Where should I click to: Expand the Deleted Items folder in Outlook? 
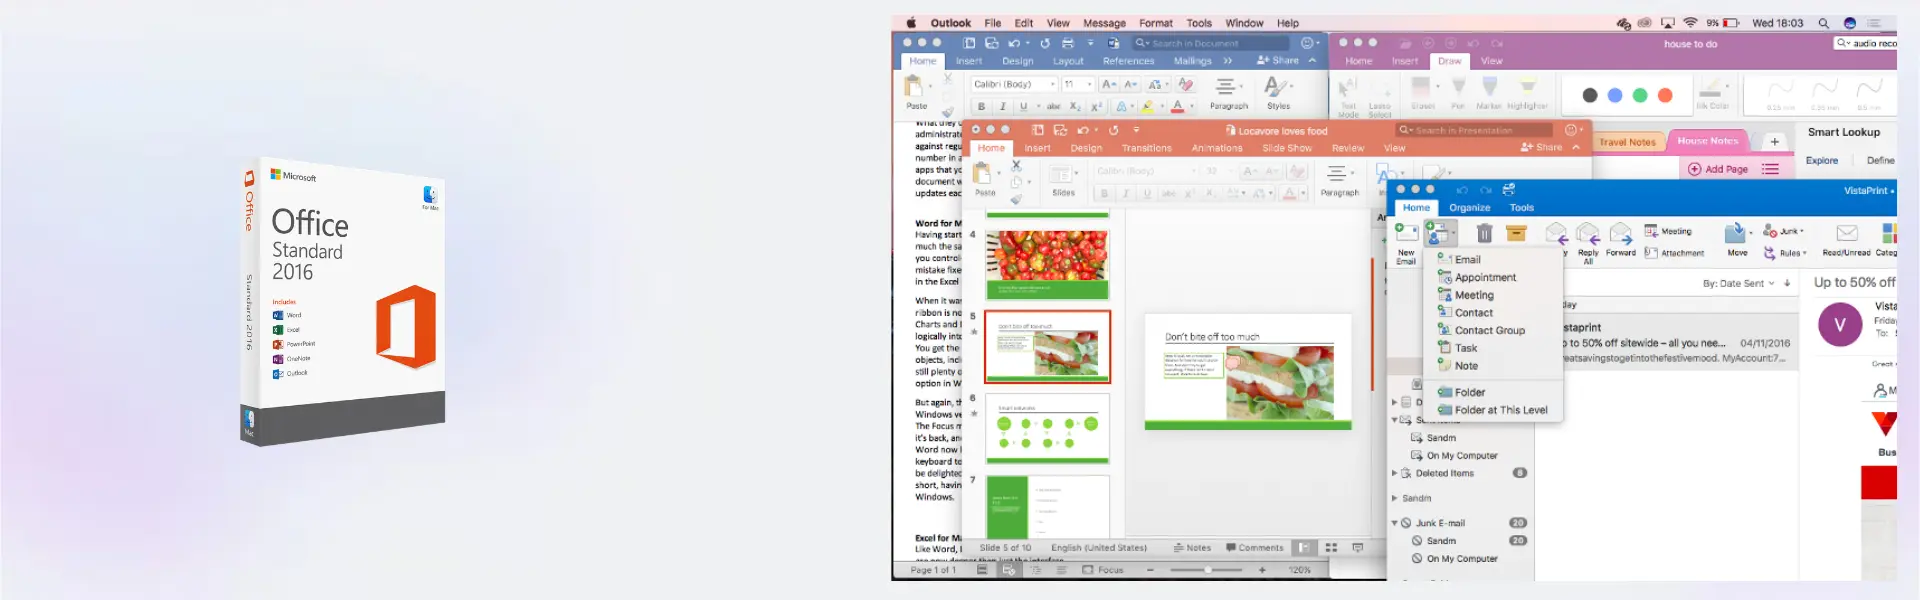click(x=1395, y=473)
